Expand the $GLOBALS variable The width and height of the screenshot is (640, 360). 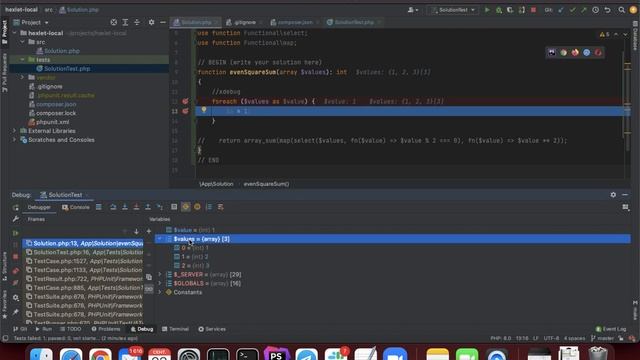[160, 283]
